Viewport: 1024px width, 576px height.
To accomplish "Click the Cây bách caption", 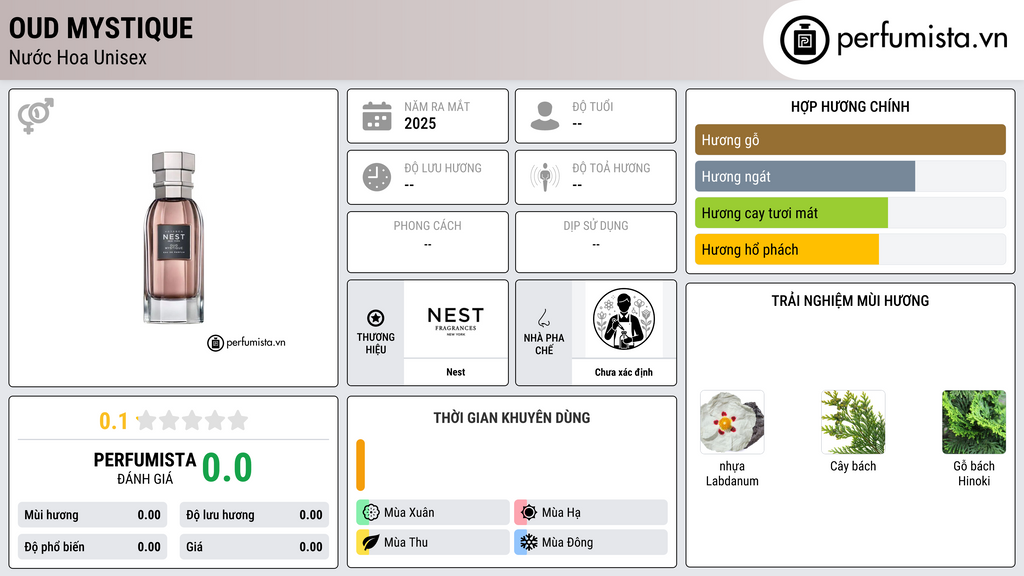I will (853, 466).
